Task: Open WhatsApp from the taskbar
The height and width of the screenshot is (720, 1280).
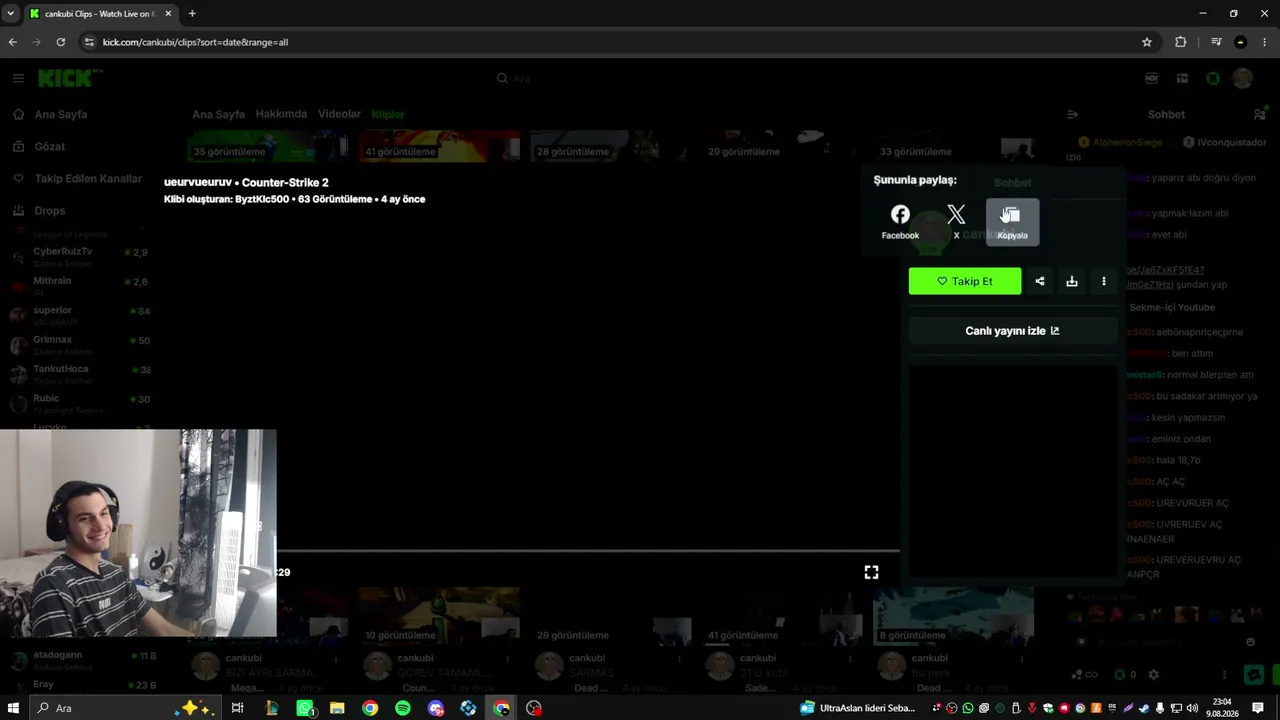Action: [305, 708]
